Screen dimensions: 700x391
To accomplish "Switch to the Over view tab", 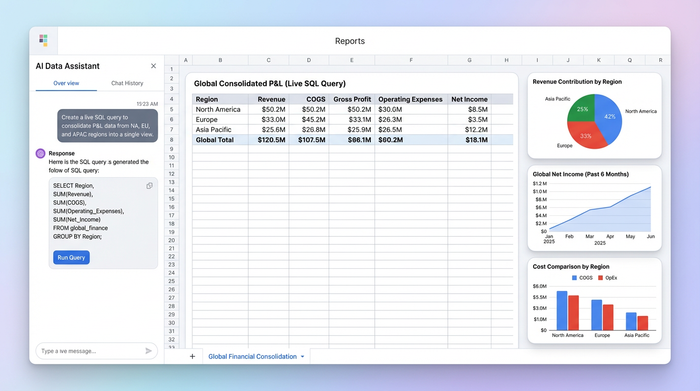I will coord(66,83).
